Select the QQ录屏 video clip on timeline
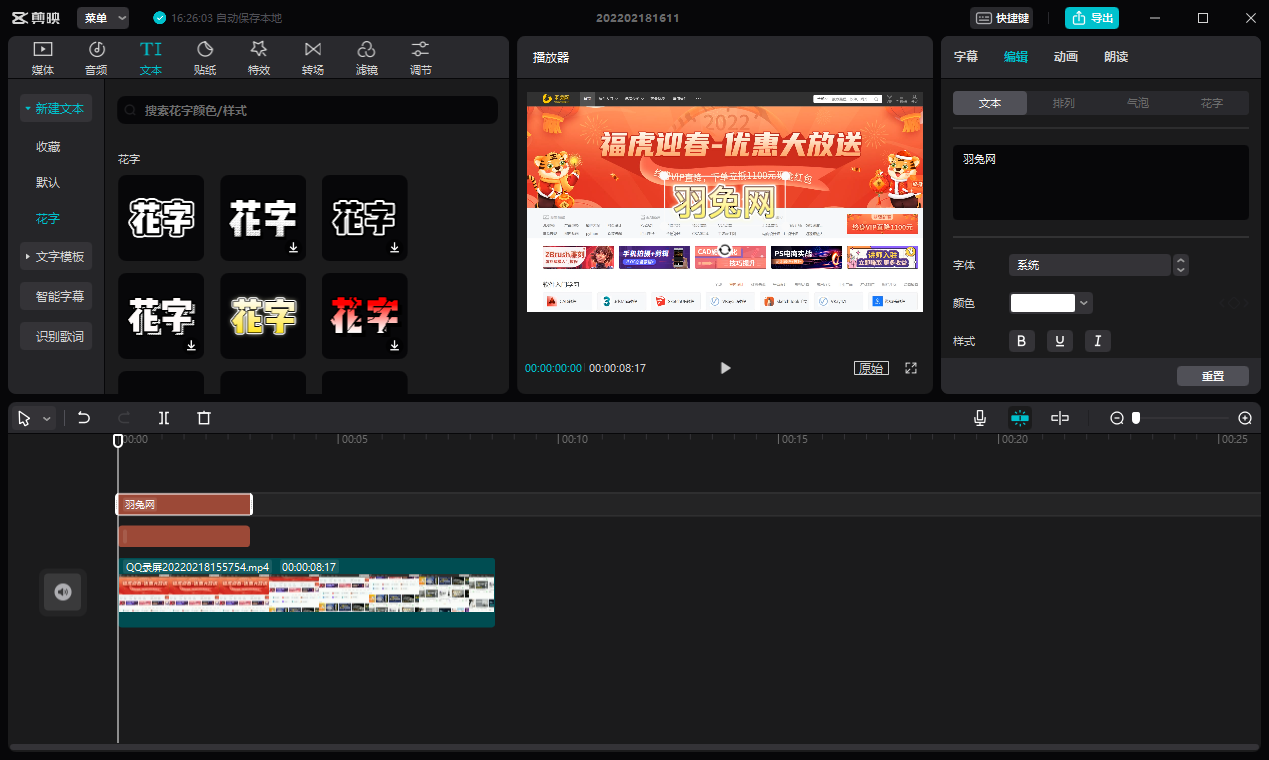Screen dimensions: 1269x760 coord(306,592)
